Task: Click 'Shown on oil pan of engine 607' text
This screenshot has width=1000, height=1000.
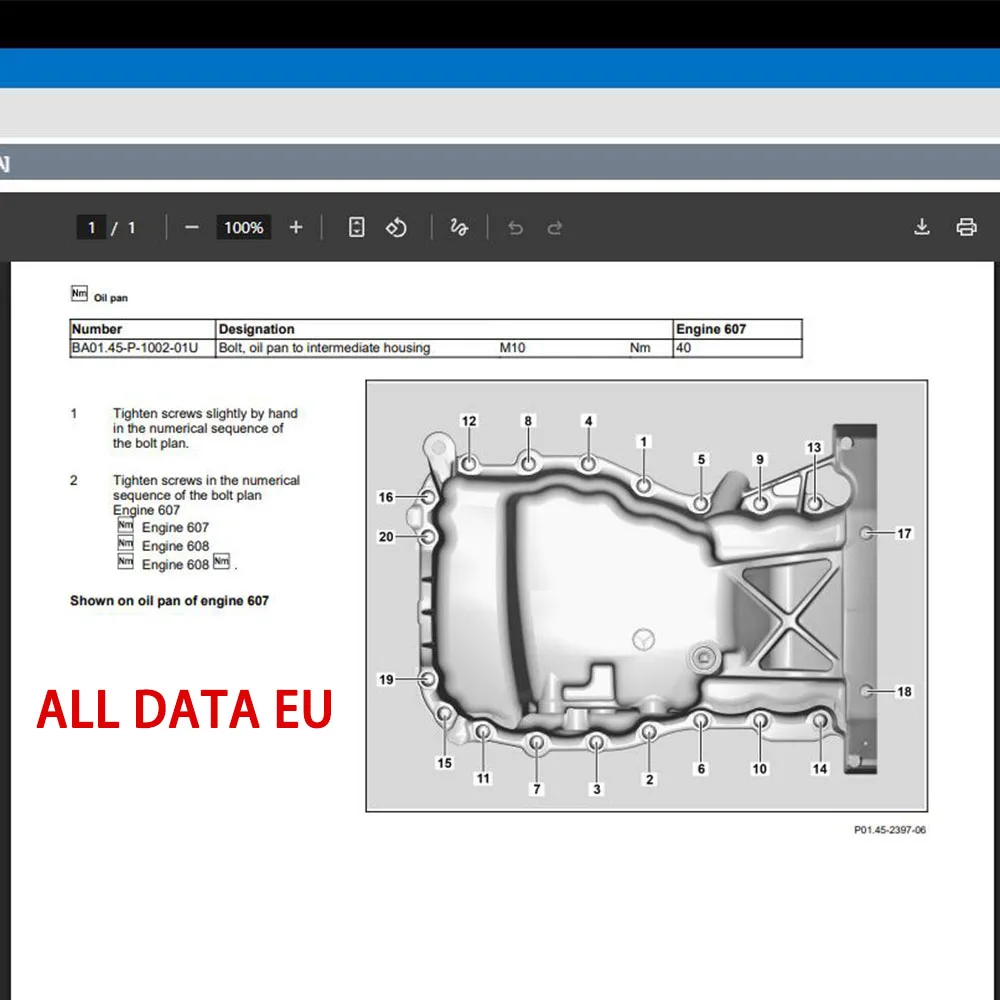Action: tap(170, 601)
